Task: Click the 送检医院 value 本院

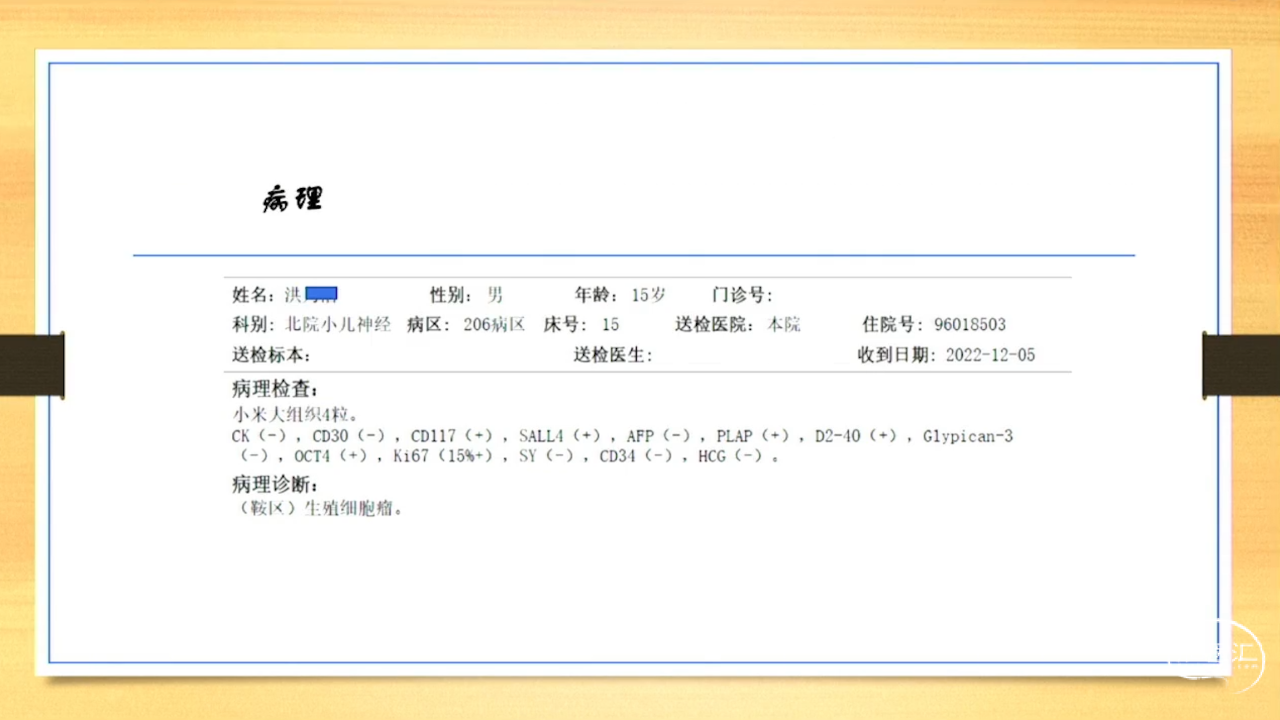Action: pos(784,325)
